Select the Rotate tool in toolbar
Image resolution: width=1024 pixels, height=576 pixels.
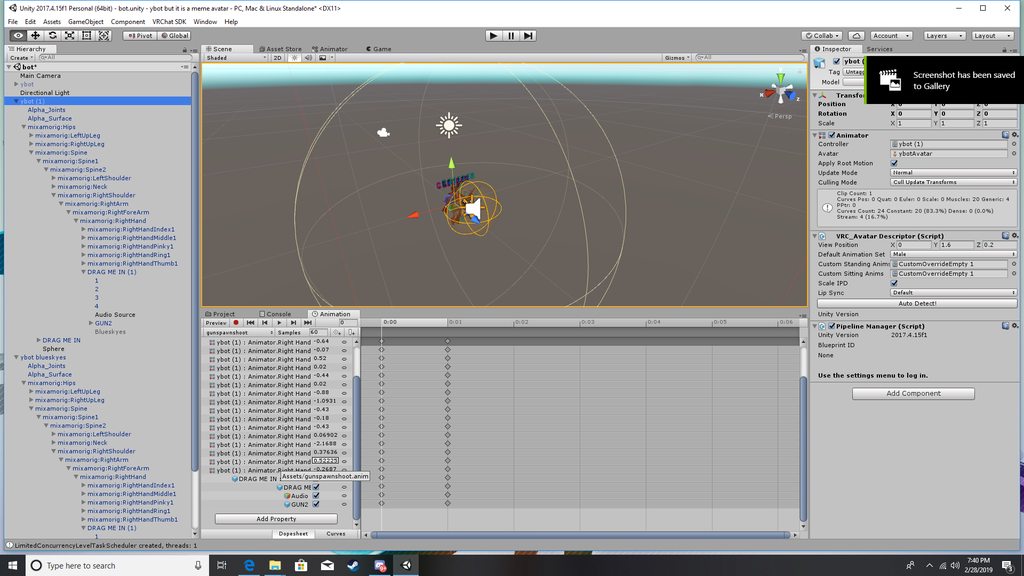coord(52,36)
